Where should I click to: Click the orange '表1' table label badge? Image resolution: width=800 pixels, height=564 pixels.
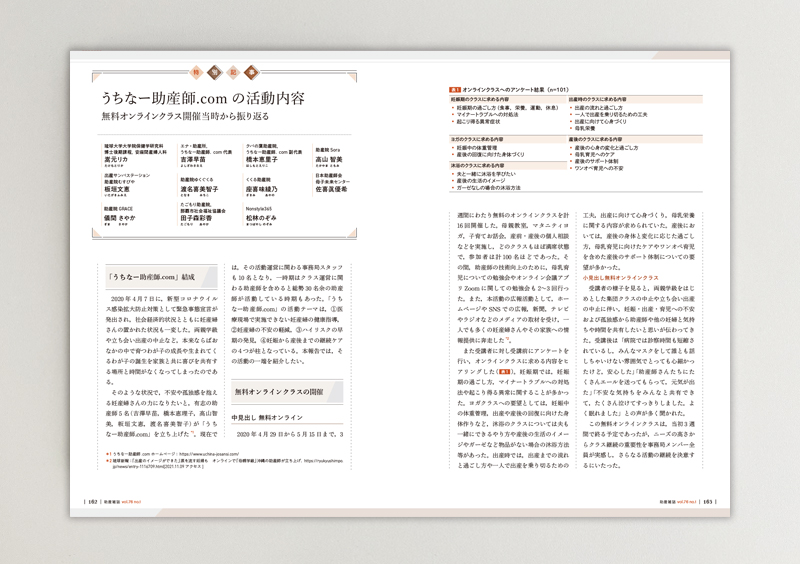coord(456,89)
